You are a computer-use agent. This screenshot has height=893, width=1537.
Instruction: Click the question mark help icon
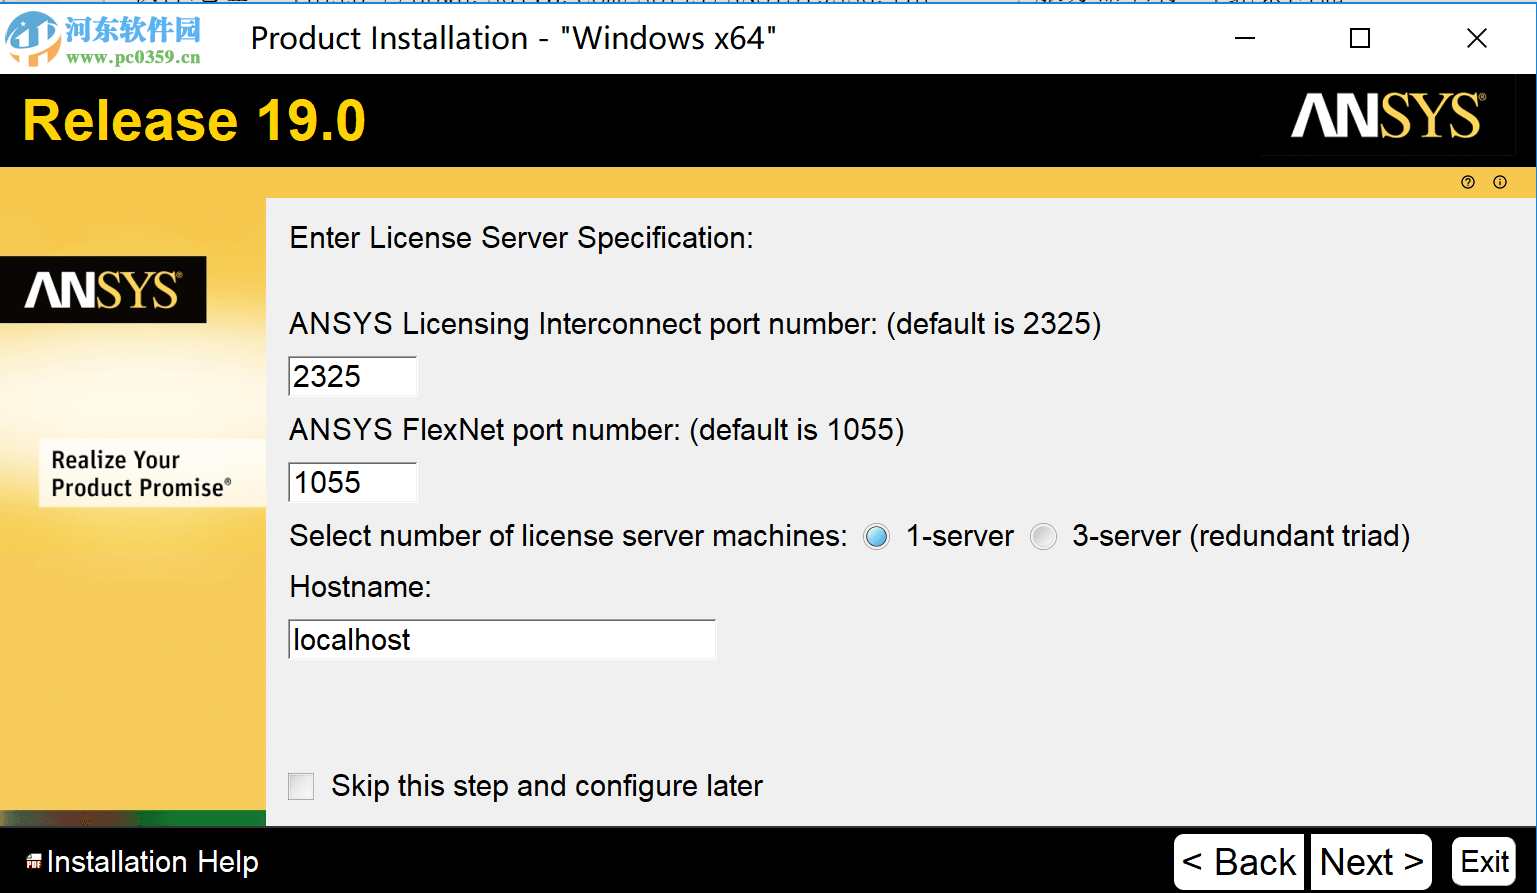pos(1467,182)
